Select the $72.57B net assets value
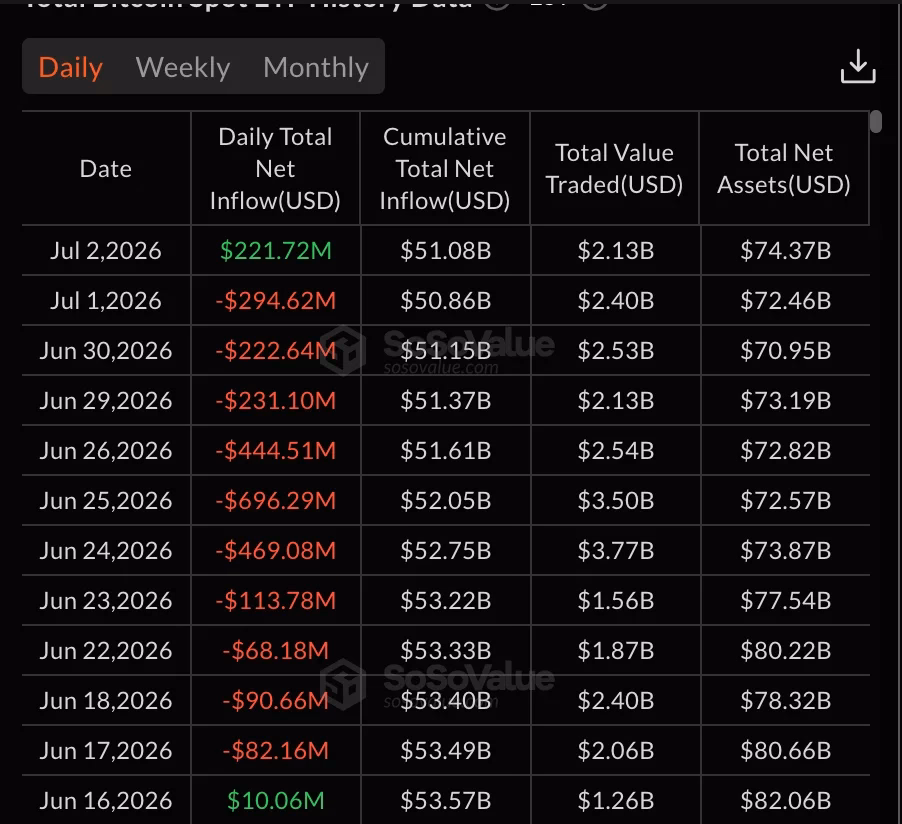The image size is (902, 824). [786, 501]
